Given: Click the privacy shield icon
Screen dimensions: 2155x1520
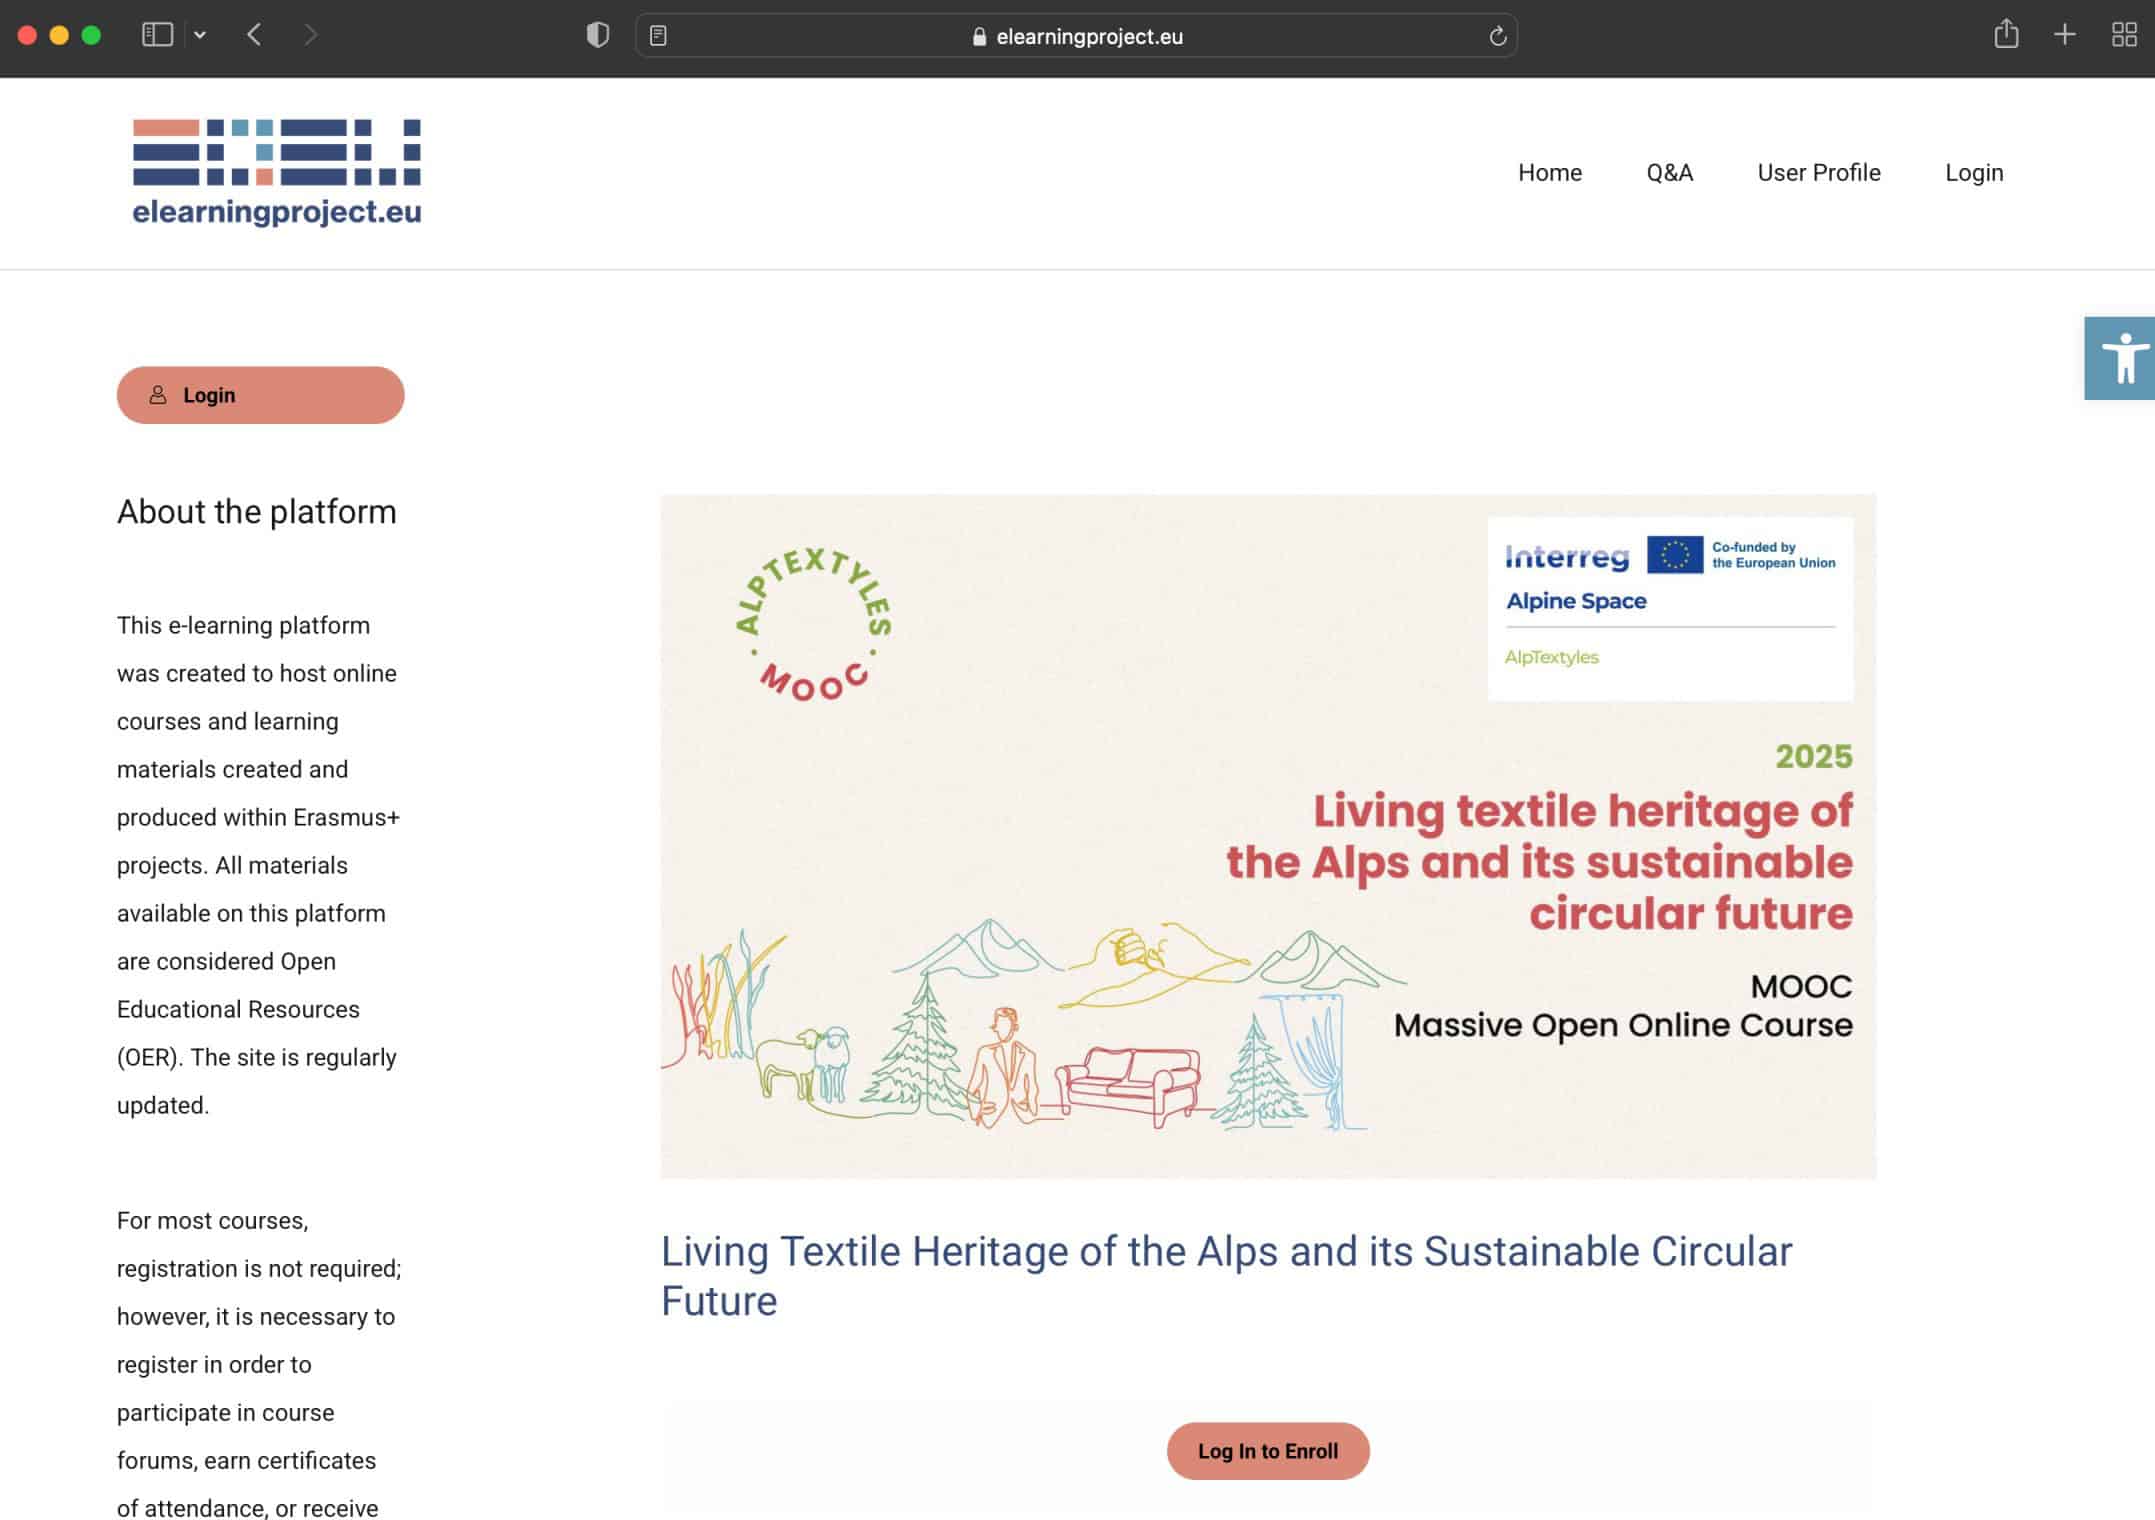Looking at the screenshot, I should coord(597,35).
